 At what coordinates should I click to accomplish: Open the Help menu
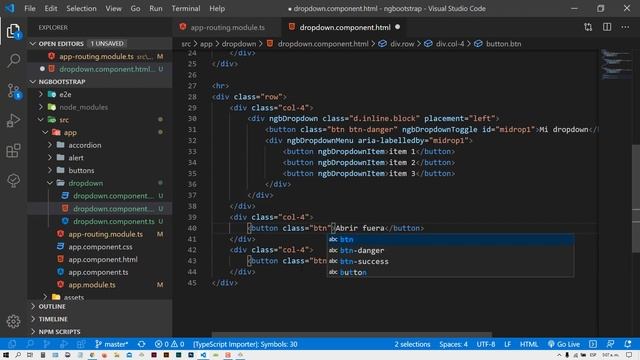click(x=217, y=8)
